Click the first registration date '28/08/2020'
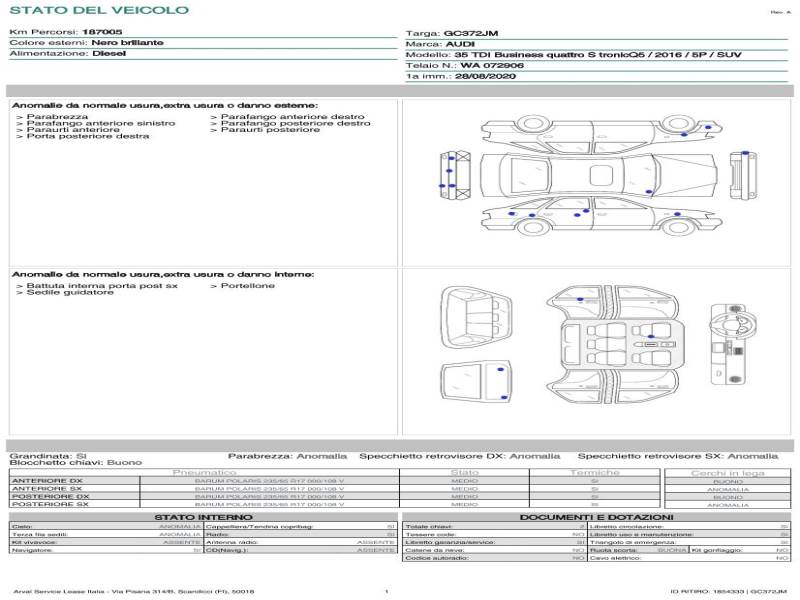 (485, 77)
